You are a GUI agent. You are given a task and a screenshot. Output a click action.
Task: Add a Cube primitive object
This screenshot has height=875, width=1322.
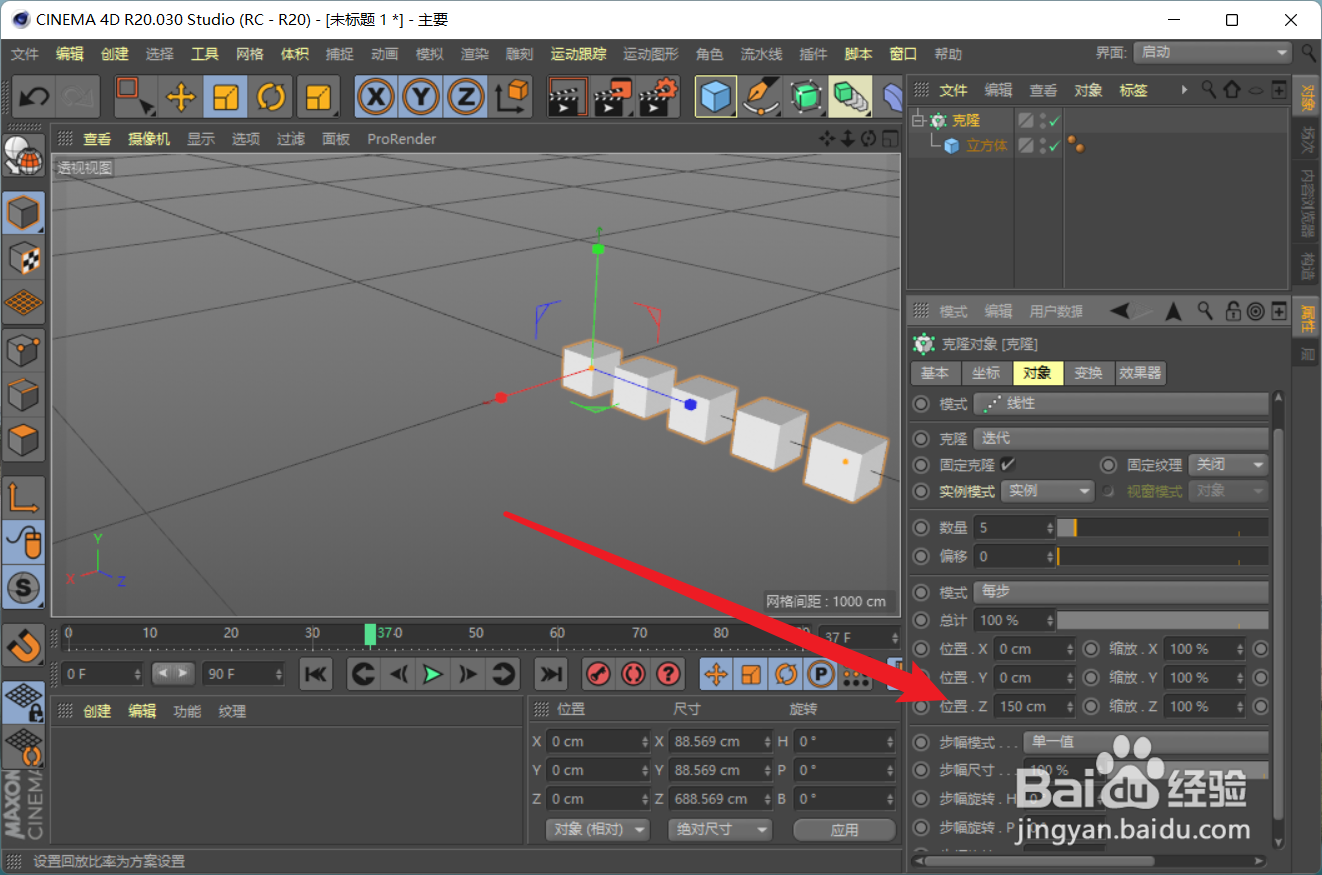click(715, 97)
